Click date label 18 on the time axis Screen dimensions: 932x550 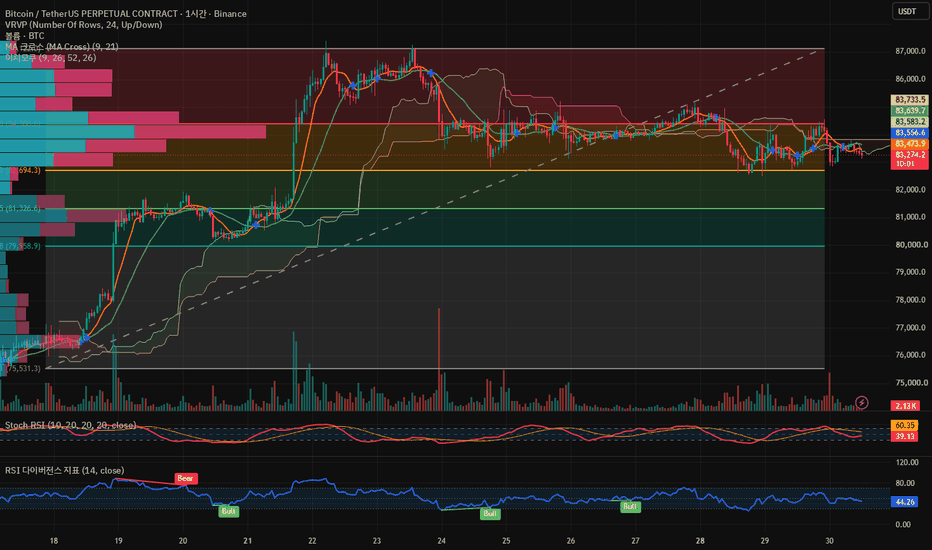click(53, 540)
